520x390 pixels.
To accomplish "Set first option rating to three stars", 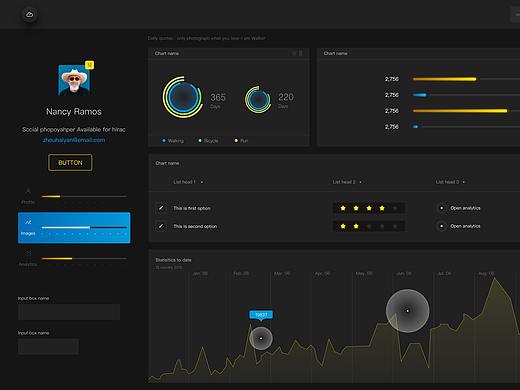I will click(x=369, y=208).
